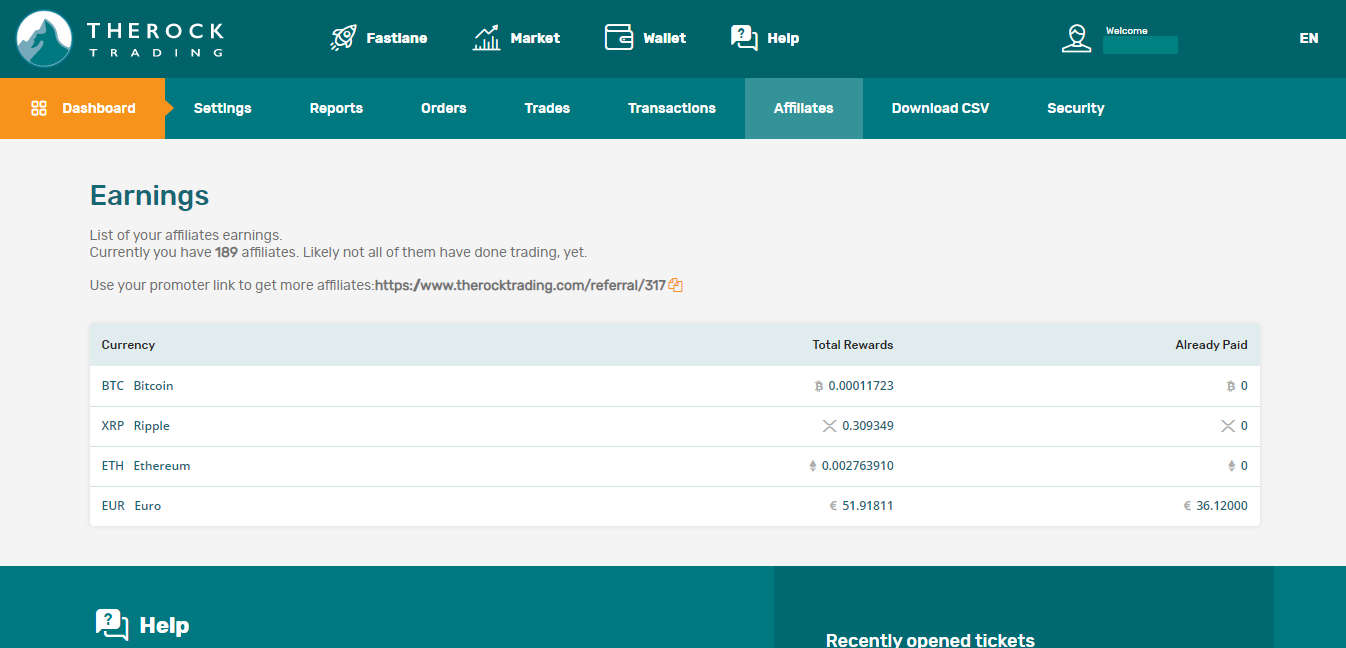Viewport: 1346px width, 648px height.
Task: Click the therocktrading.com referral link
Action: (520, 285)
